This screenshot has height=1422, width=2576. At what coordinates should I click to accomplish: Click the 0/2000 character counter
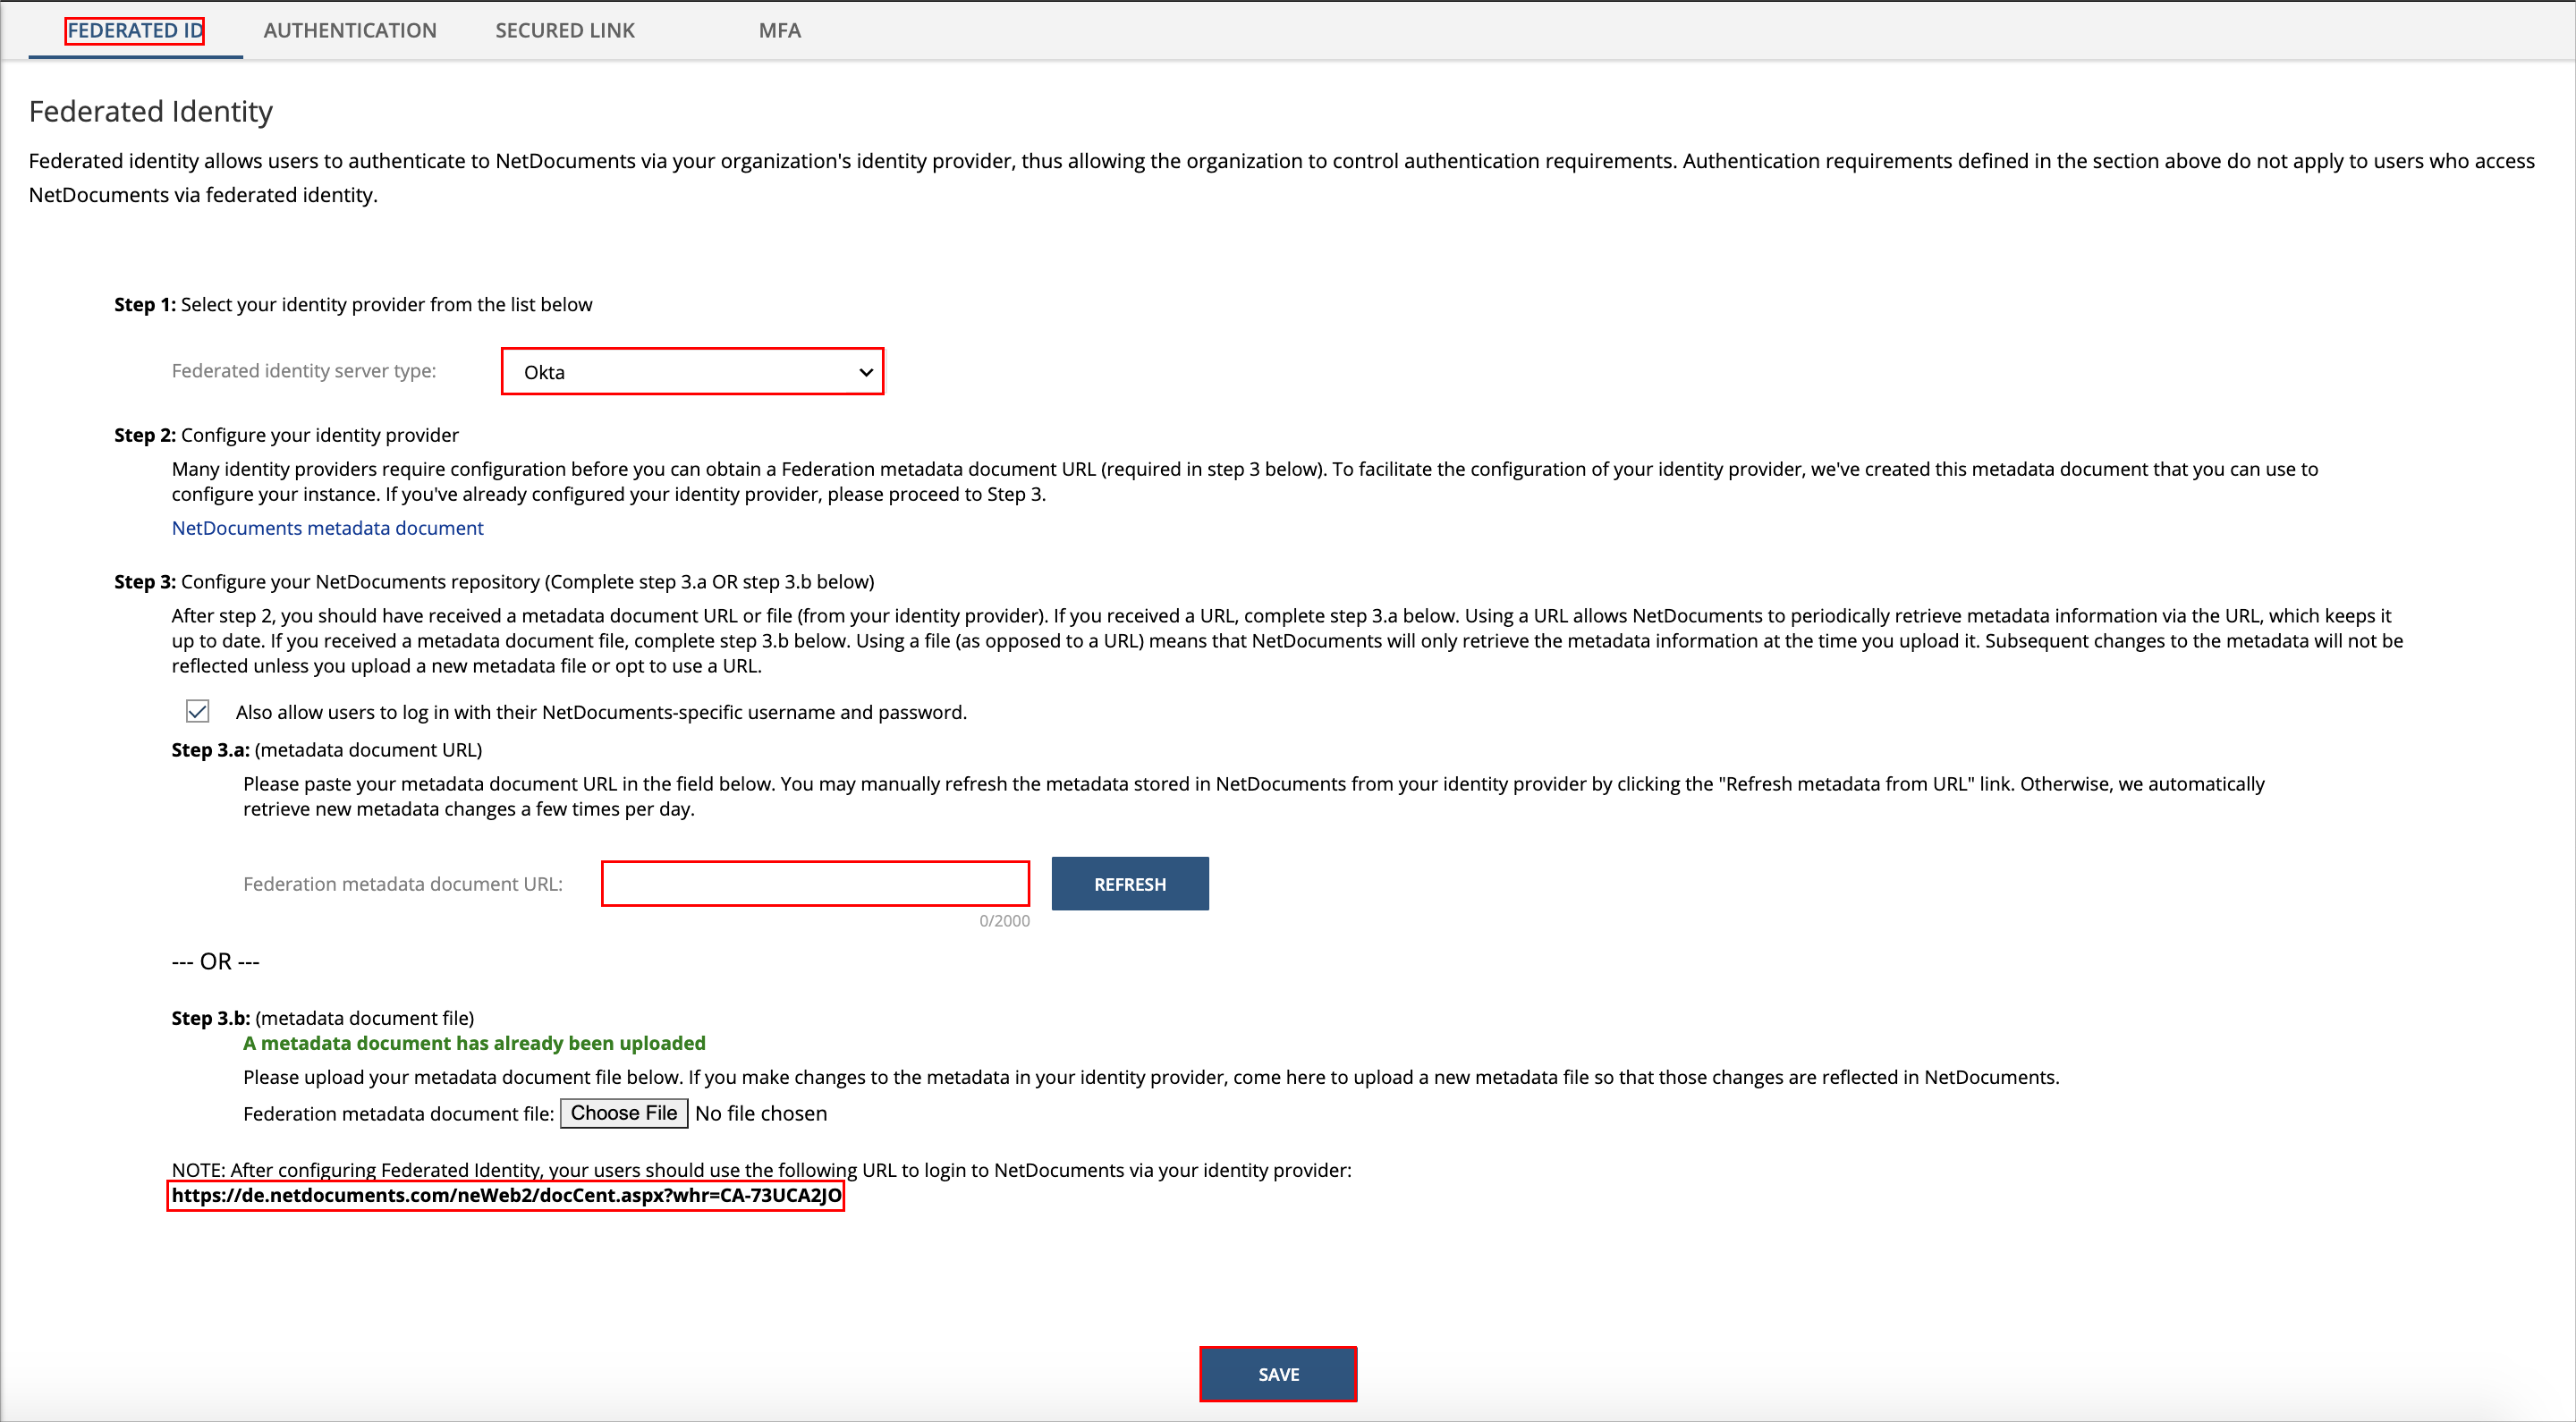tap(1004, 921)
